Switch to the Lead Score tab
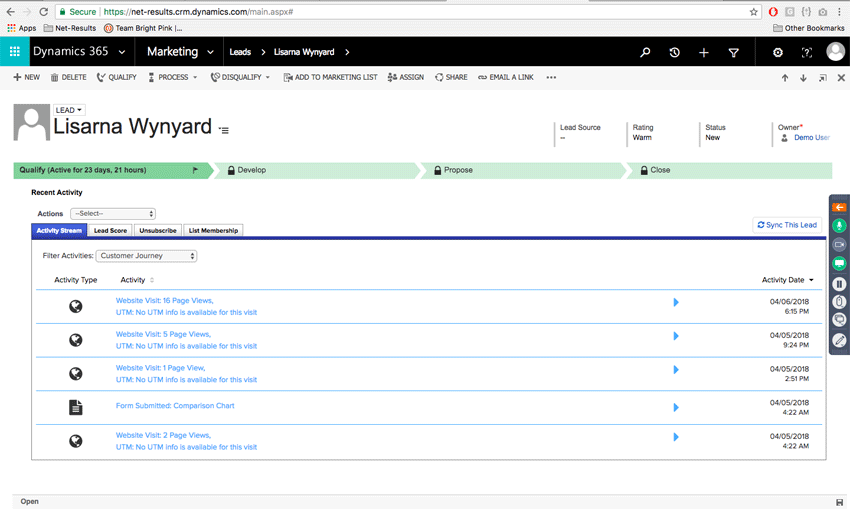 (110, 230)
